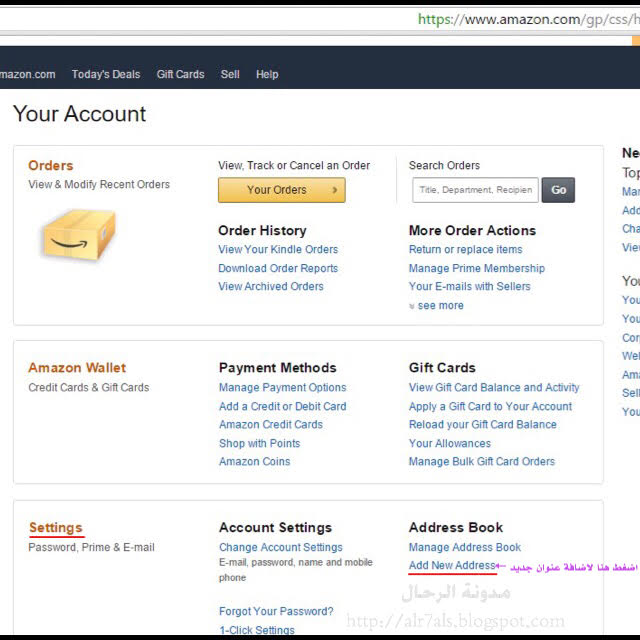Open Download Order Reports link
Viewport: 640px width, 640px height.
(278, 268)
